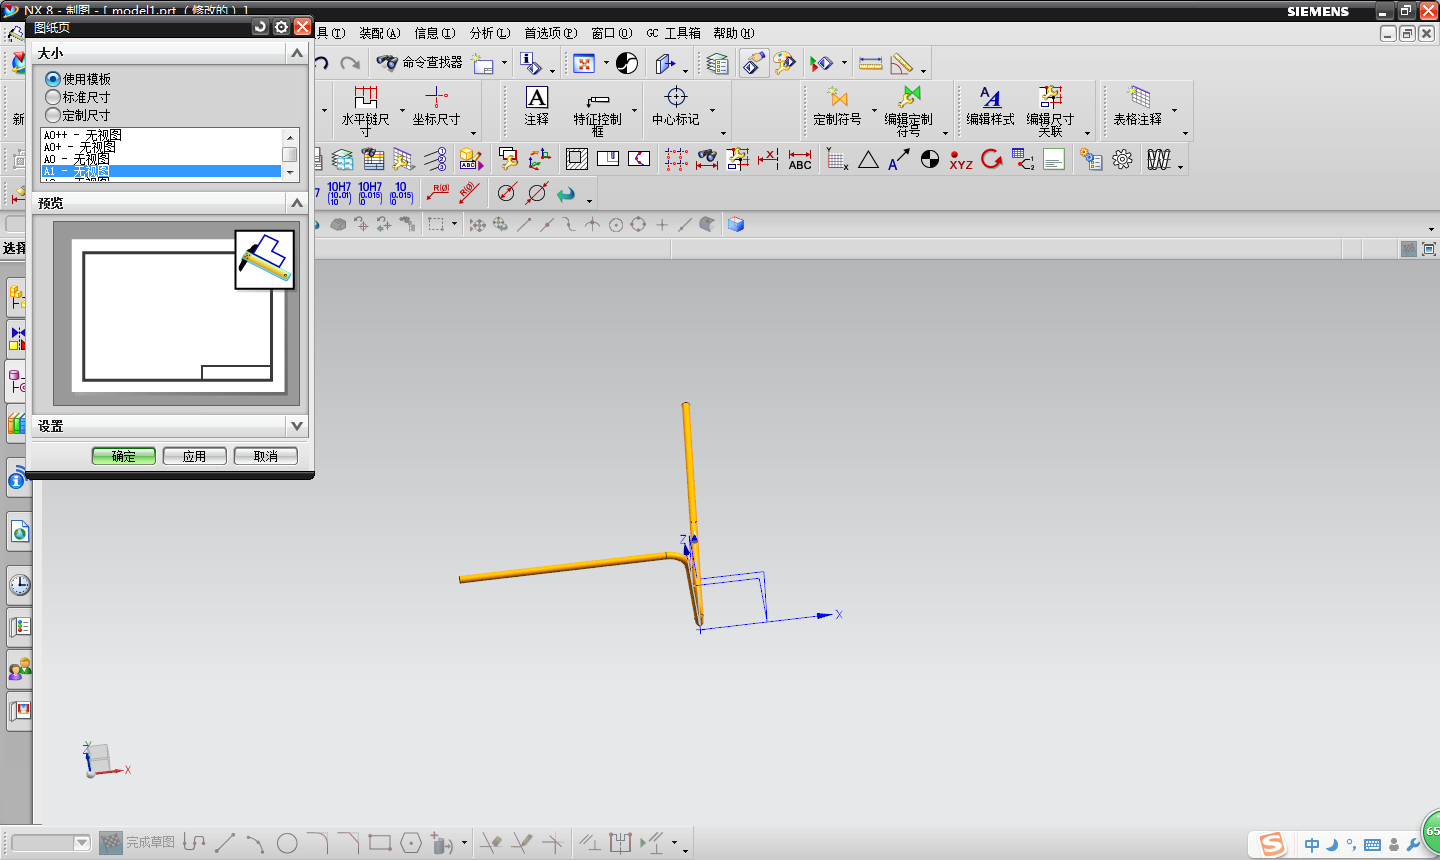Screen dimensions: 1440x860
Task: Expand the 设置 settings section
Action: tap(296, 426)
